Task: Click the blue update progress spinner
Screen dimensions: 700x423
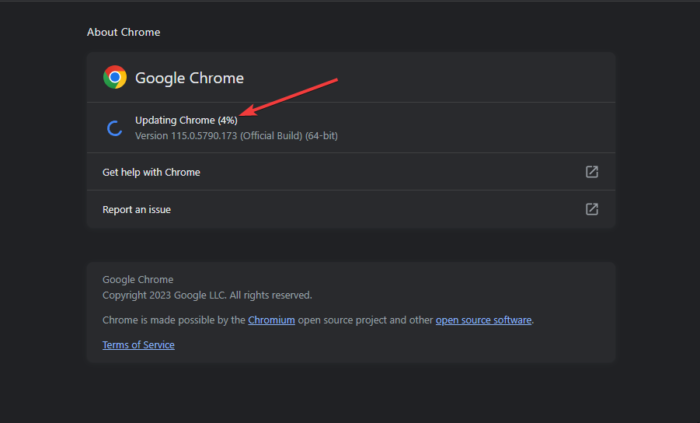Action: pos(115,128)
